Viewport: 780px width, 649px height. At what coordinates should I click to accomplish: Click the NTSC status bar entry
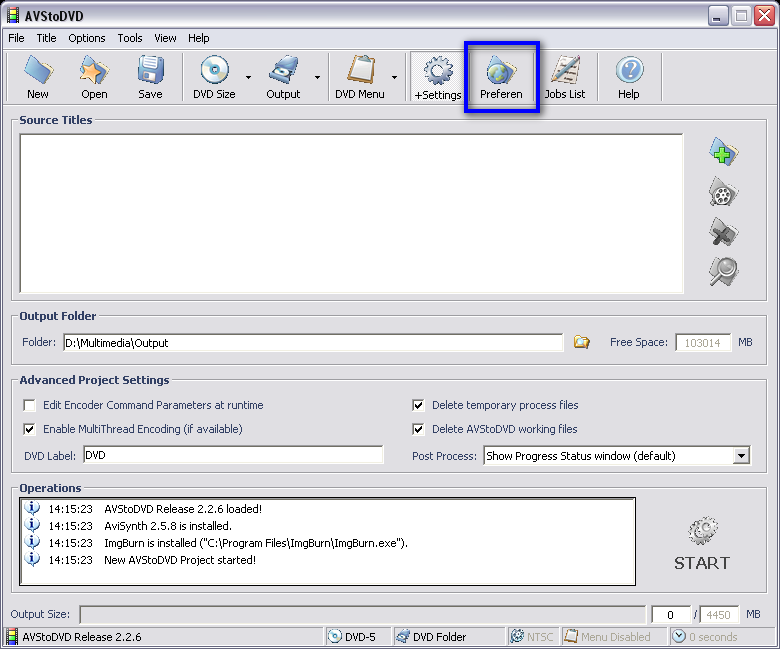532,637
